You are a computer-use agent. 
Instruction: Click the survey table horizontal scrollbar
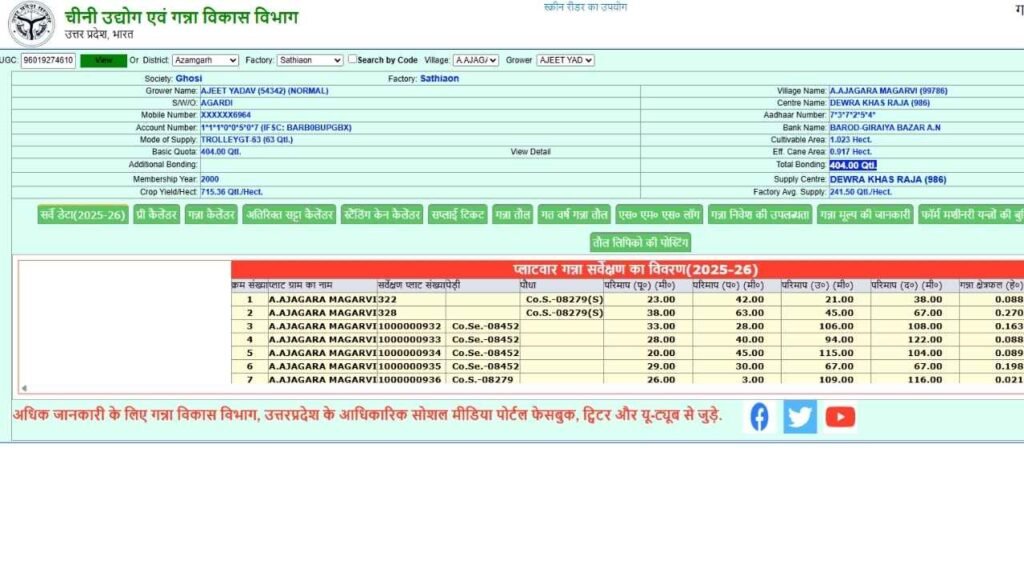click(500, 388)
